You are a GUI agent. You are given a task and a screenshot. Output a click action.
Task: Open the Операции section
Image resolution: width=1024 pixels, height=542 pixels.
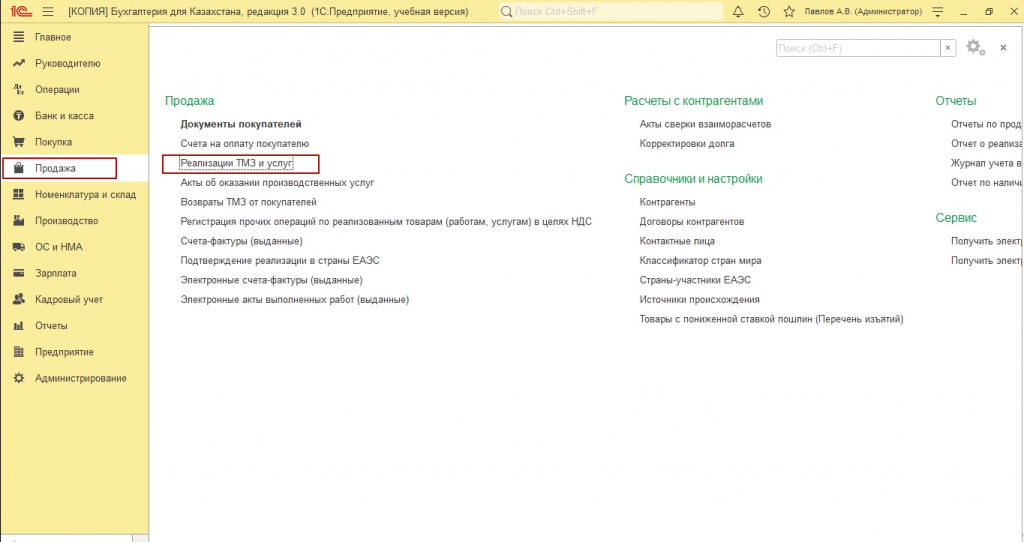pos(74,89)
